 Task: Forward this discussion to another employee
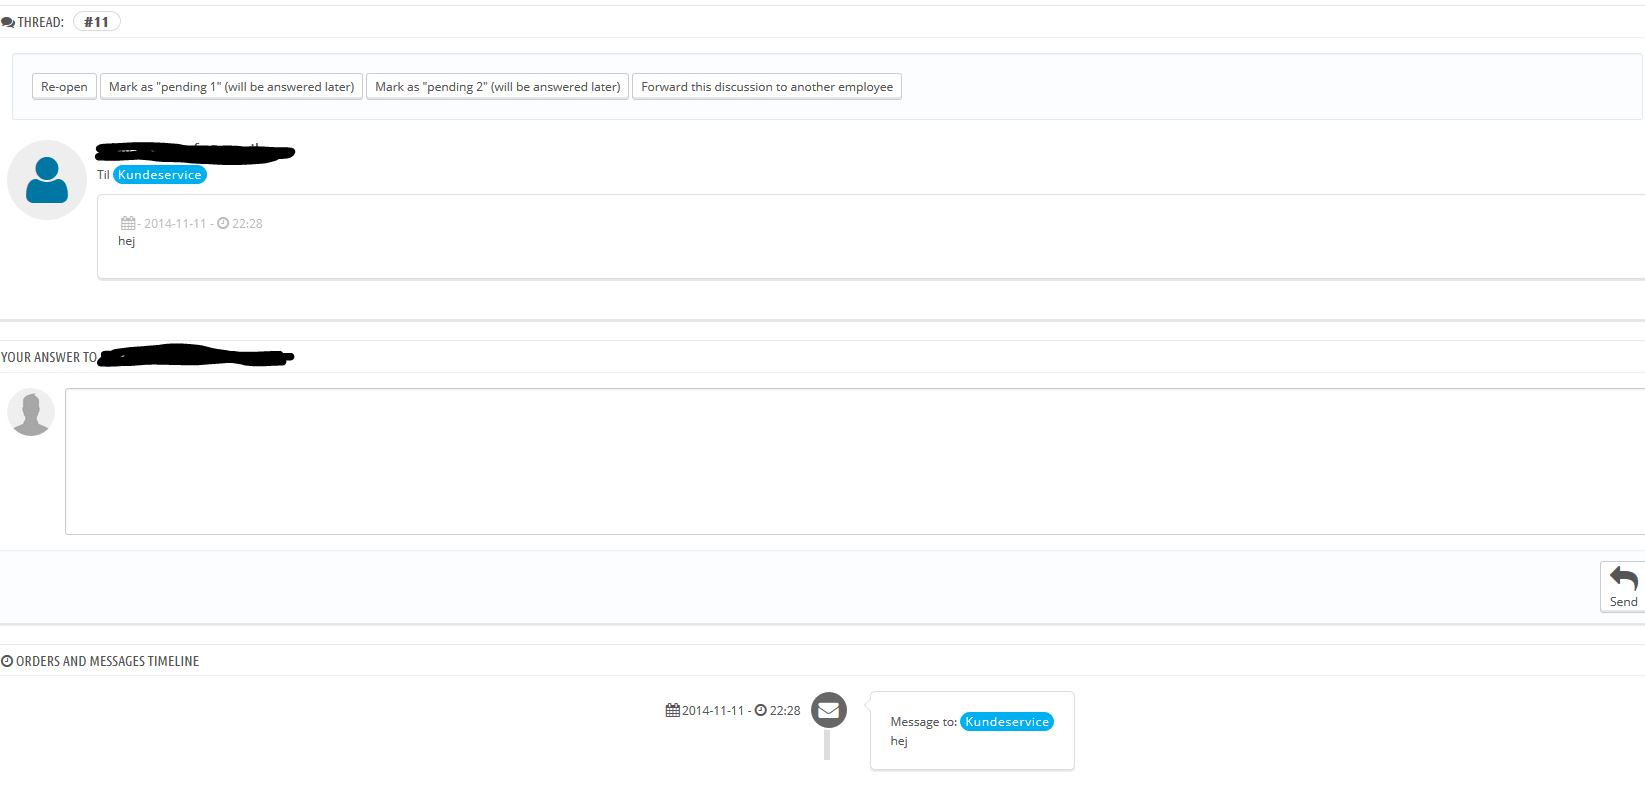pyautogui.click(x=767, y=87)
